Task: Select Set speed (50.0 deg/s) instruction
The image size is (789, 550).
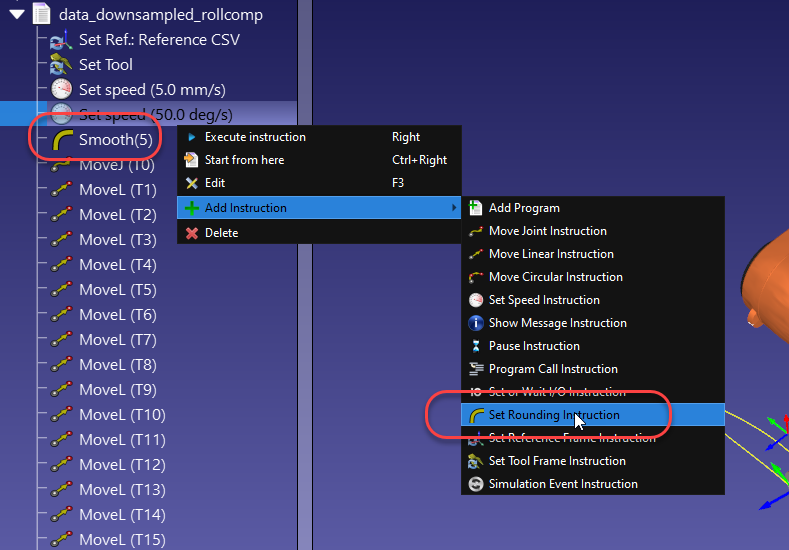Action: (155, 115)
